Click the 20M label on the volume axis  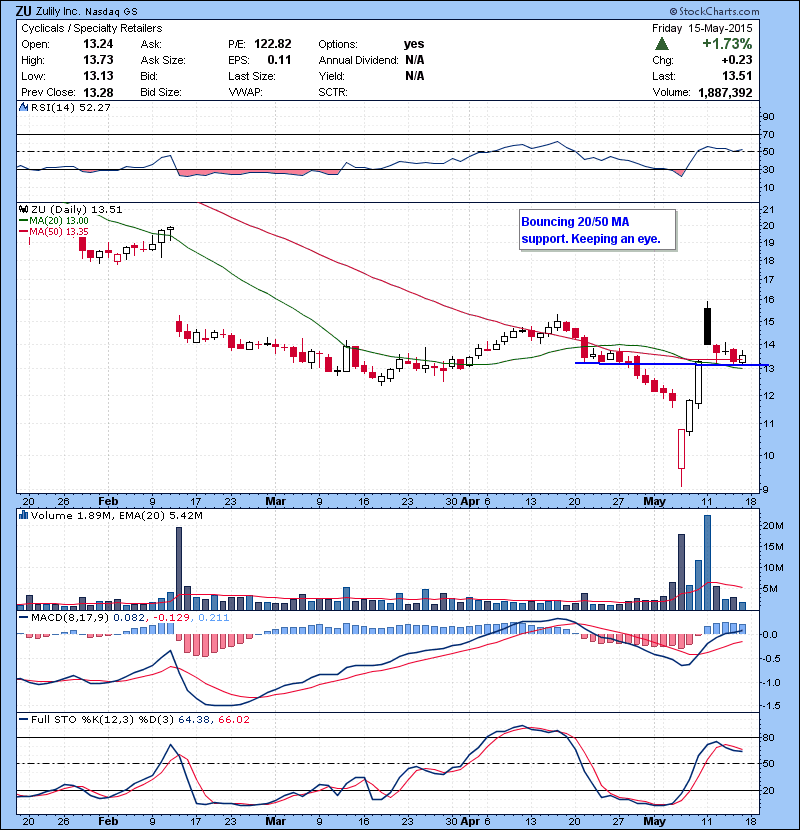click(x=772, y=526)
